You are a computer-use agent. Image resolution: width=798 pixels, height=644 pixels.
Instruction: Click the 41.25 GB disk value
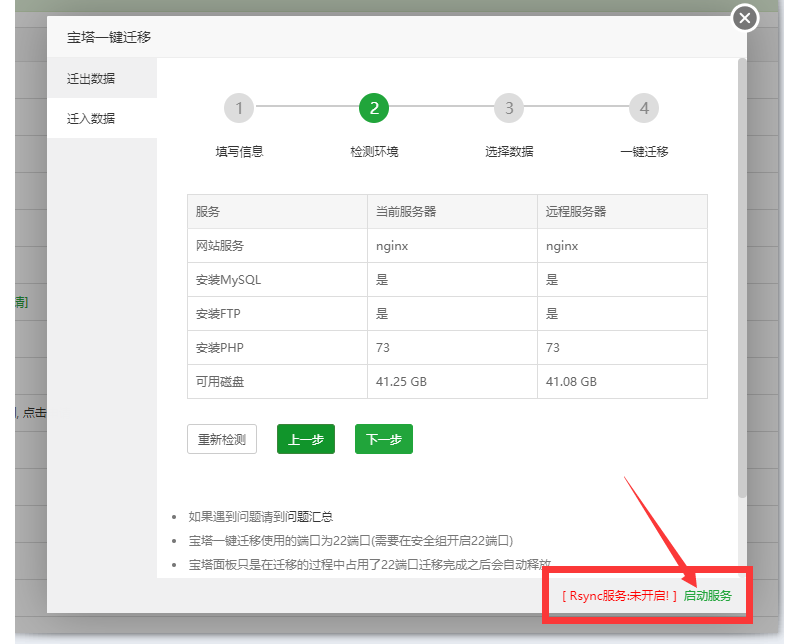pyautogui.click(x=401, y=382)
